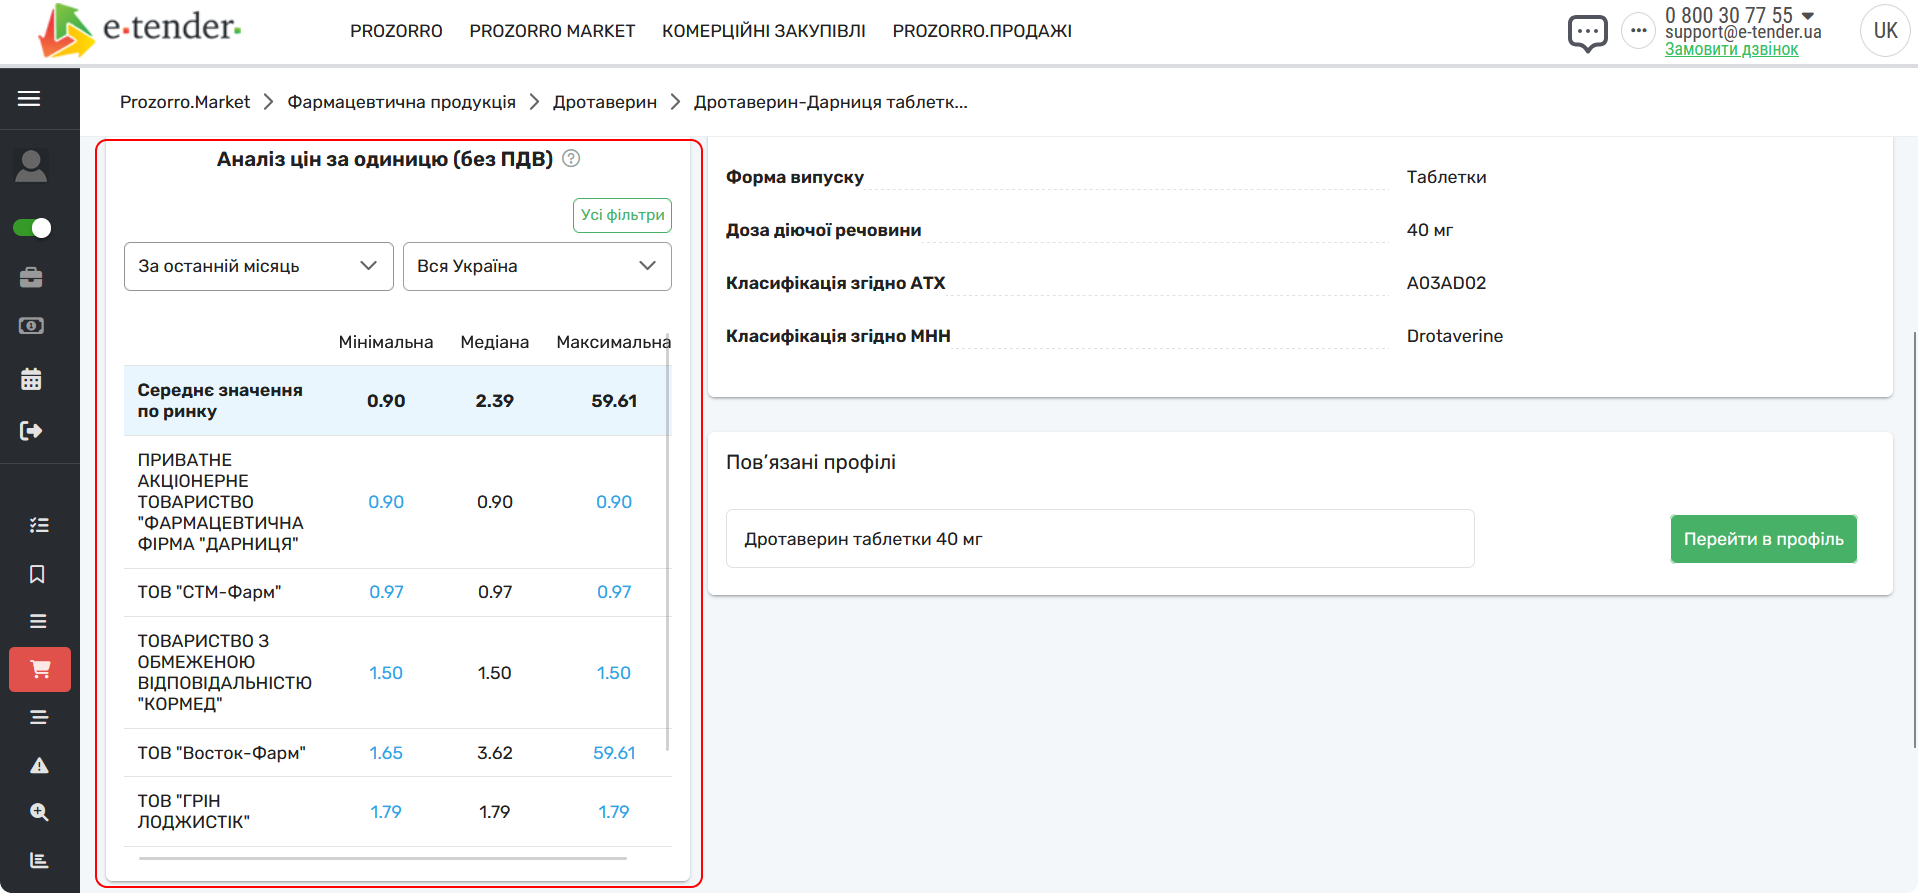Click the warning triangle sidebar icon
Screen dimensions: 1918x893
point(39,765)
